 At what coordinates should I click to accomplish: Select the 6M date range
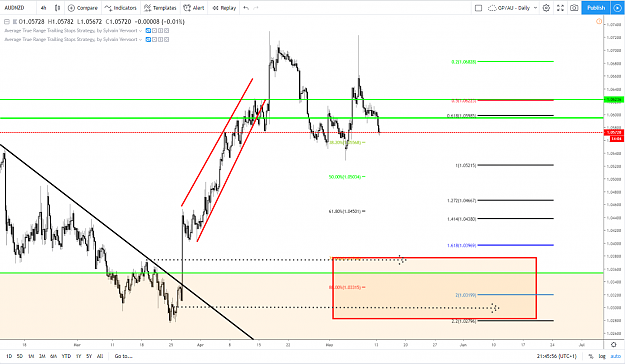(53, 356)
